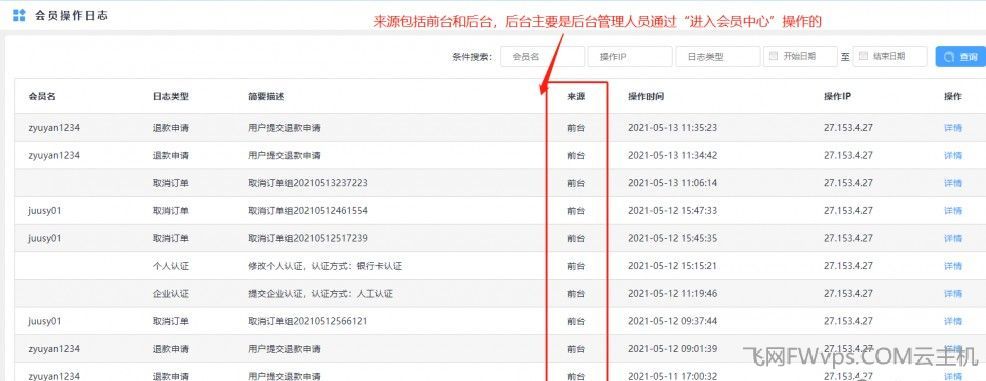Select timestamp 2021-05-12 11:19:46
The image size is (986, 381).
coord(672,294)
